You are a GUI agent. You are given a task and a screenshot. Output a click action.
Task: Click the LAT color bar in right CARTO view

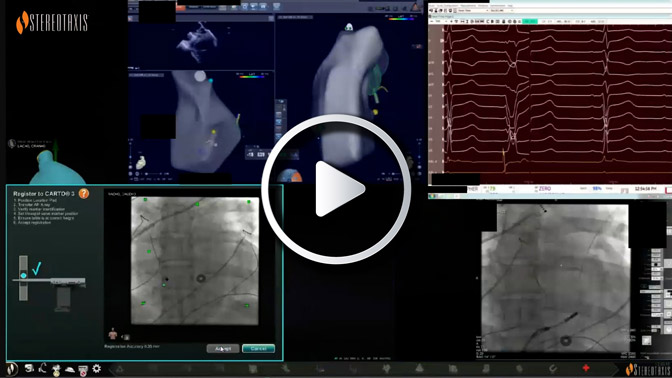tap(401, 19)
